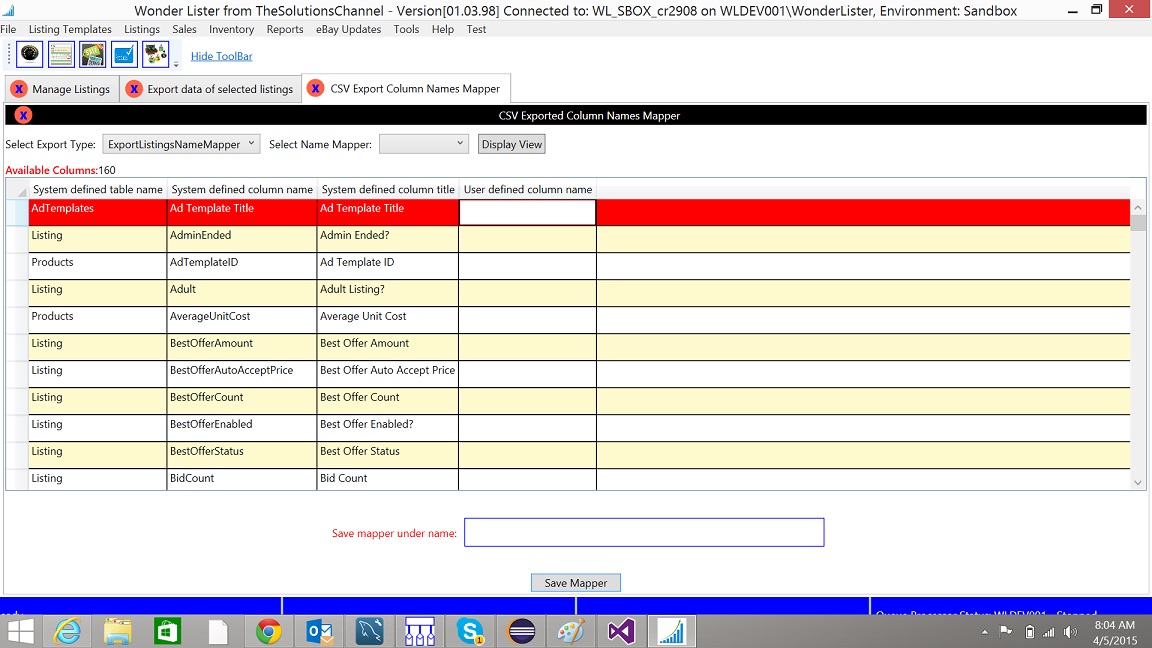The image size is (1152, 648).
Task: Open the Windows Store taskbar icon
Action: click(x=168, y=632)
